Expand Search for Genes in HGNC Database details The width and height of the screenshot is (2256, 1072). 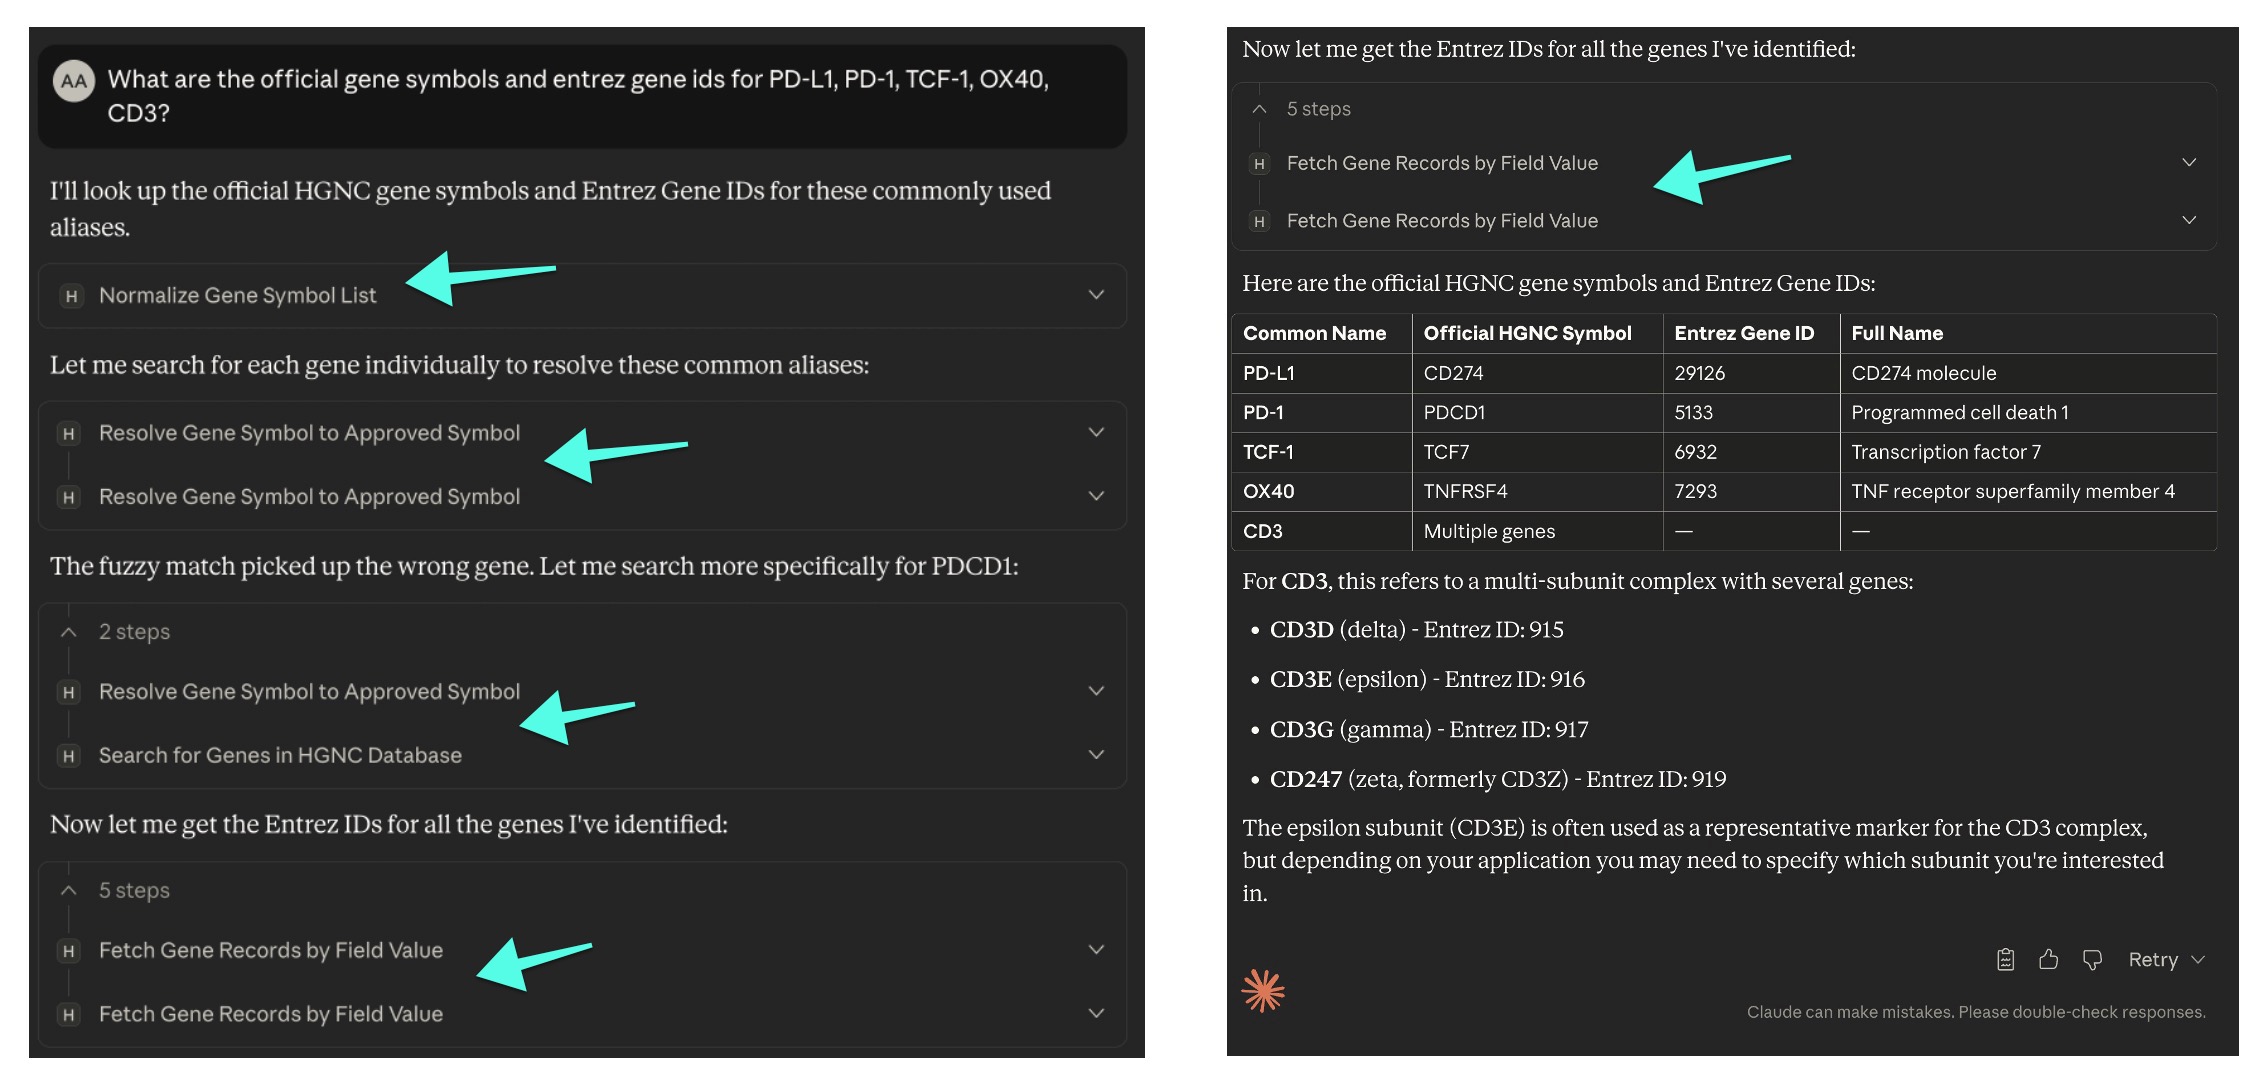click(x=1095, y=755)
